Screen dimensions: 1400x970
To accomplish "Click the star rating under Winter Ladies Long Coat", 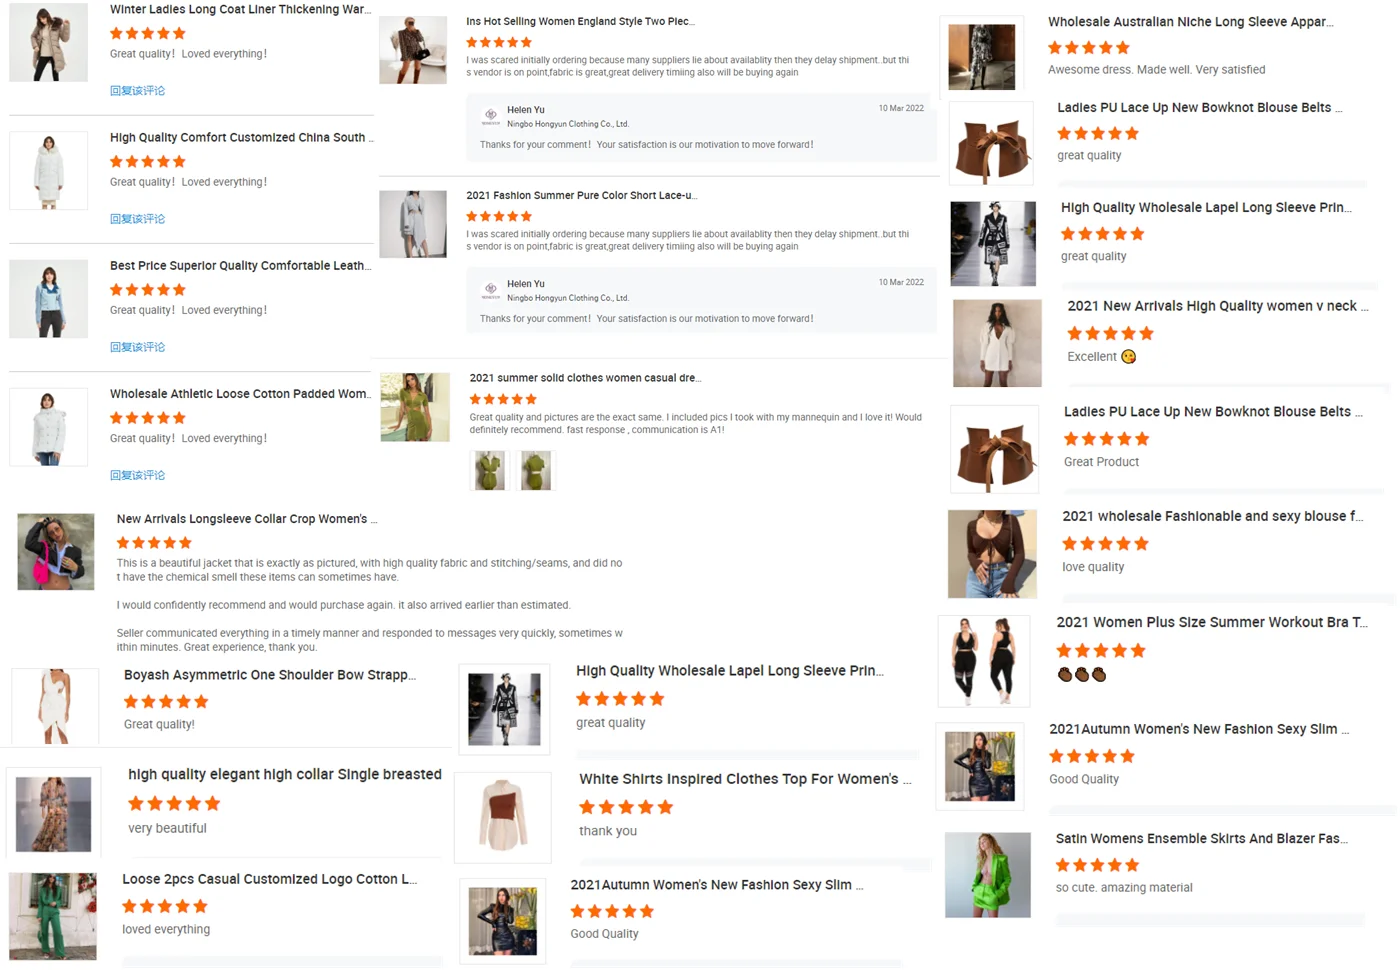I will tap(147, 33).
